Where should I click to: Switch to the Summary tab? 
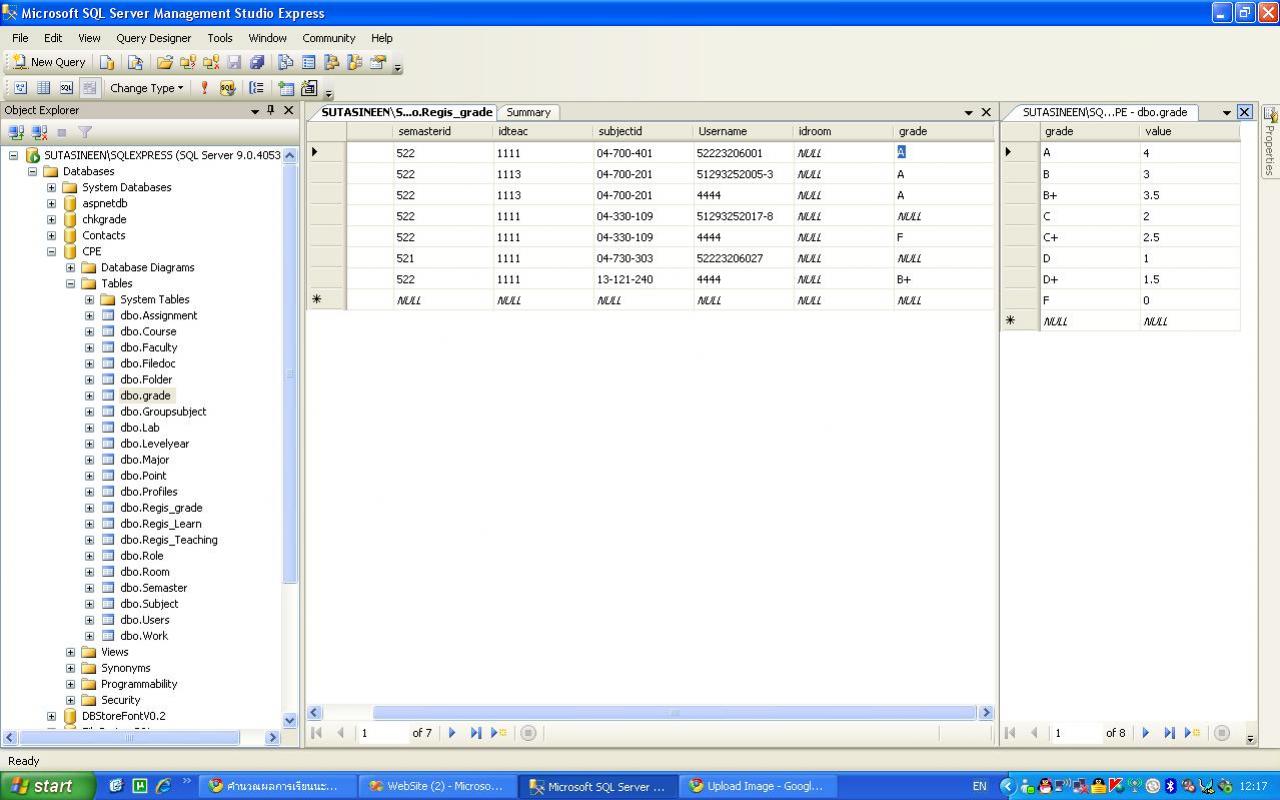coord(528,112)
